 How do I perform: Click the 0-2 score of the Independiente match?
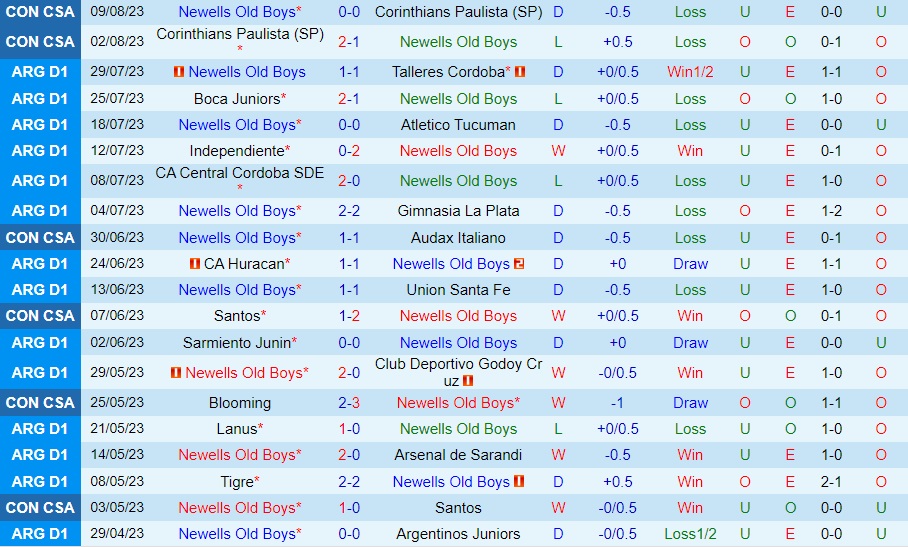pos(349,151)
